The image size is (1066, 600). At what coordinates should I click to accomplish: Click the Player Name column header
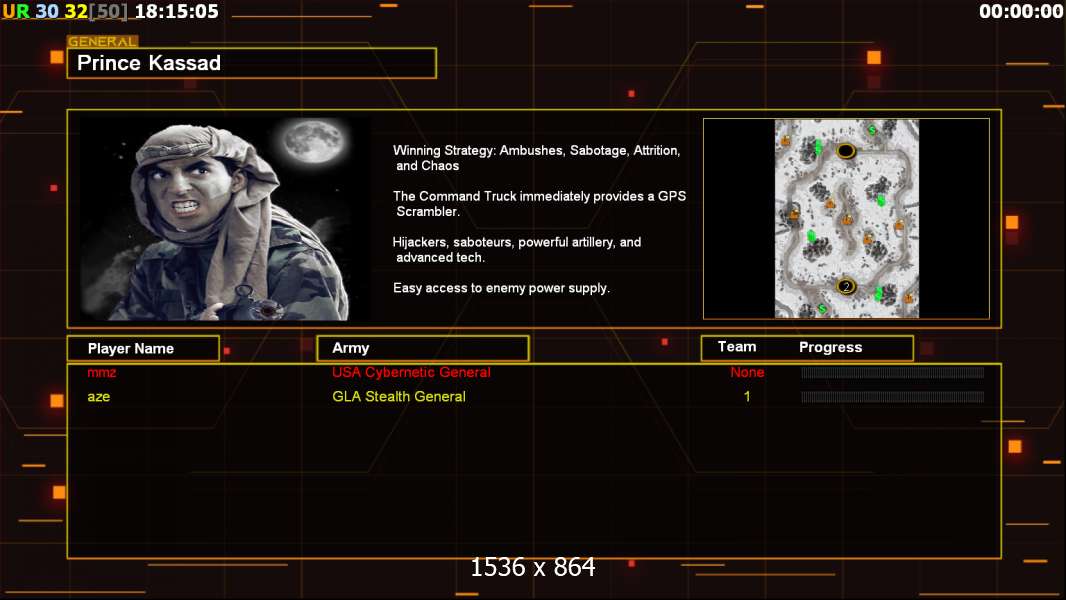pyautogui.click(x=143, y=349)
